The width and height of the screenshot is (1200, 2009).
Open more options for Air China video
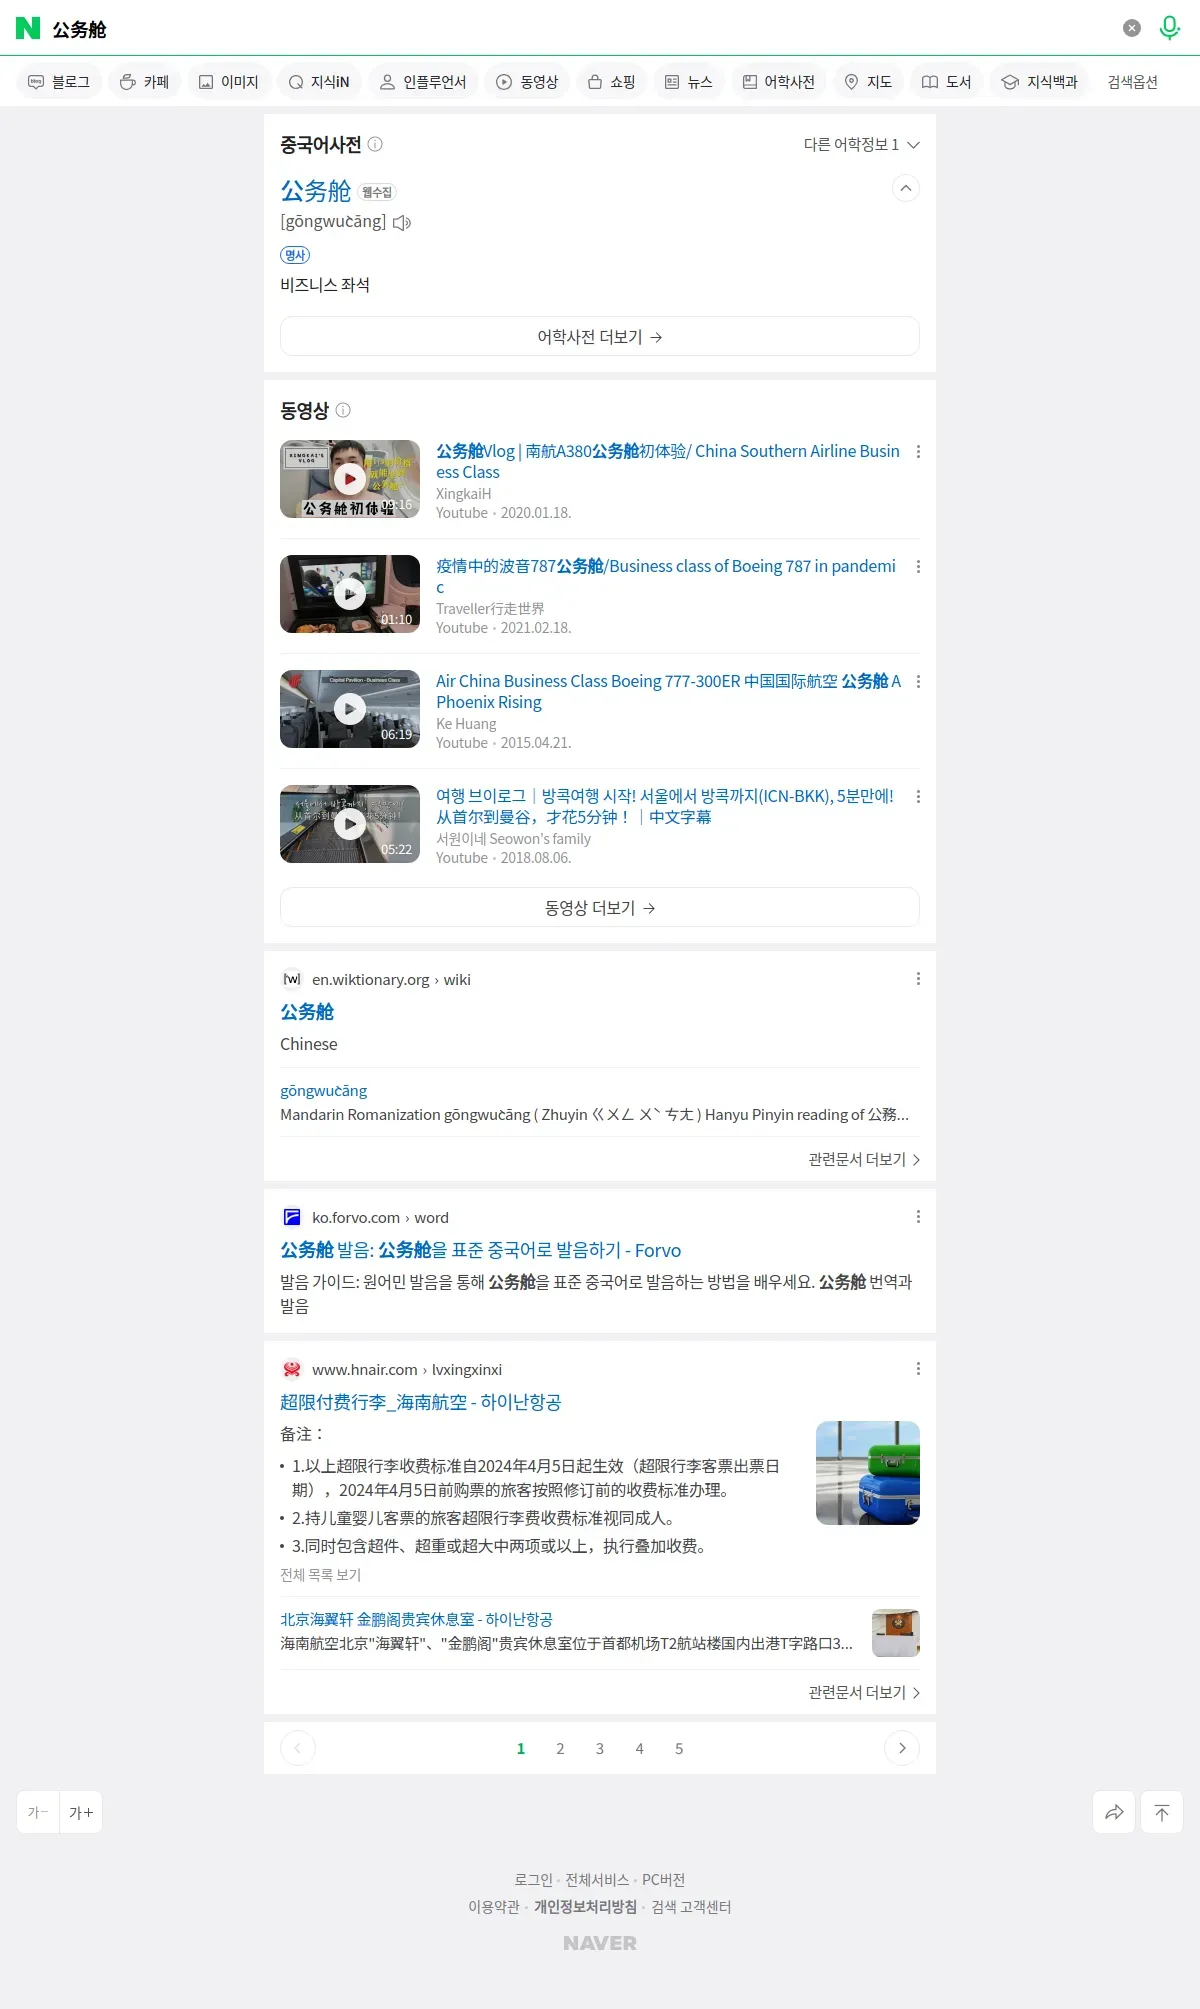pos(918,682)
